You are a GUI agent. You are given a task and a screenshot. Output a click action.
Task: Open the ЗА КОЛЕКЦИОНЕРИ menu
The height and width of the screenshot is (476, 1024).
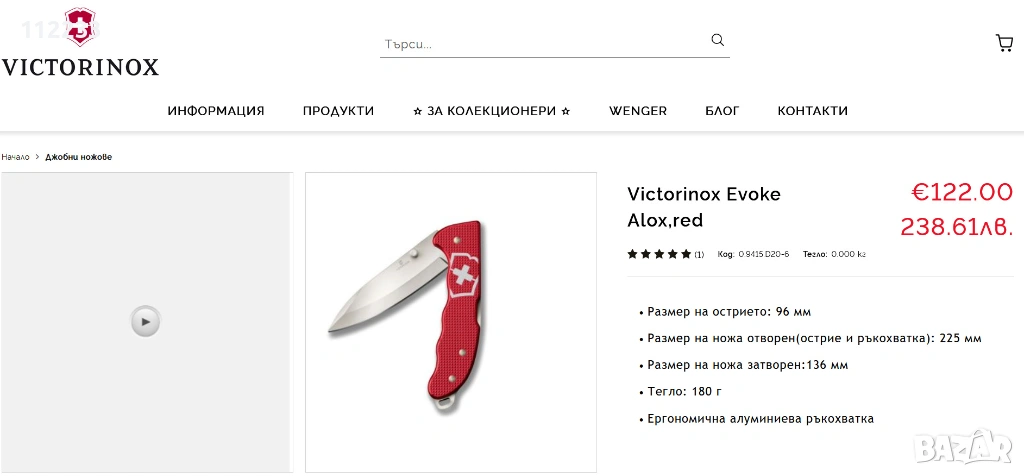coord(492,111)
